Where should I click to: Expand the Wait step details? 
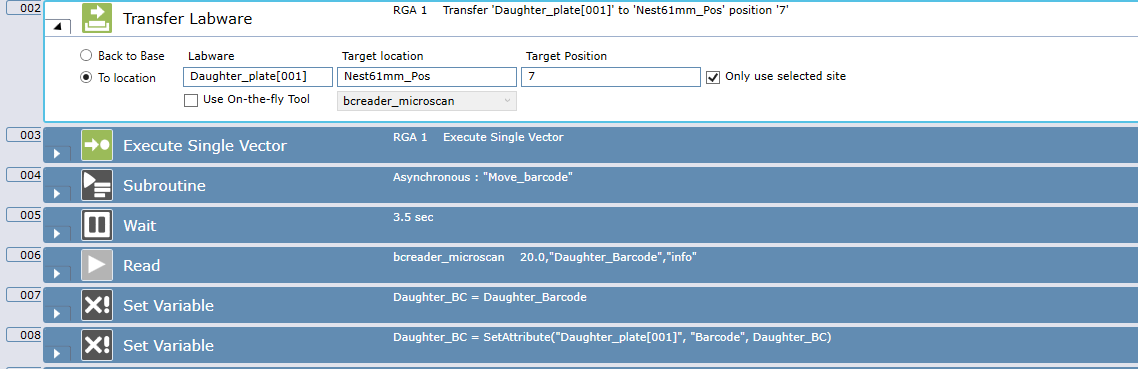57,234
